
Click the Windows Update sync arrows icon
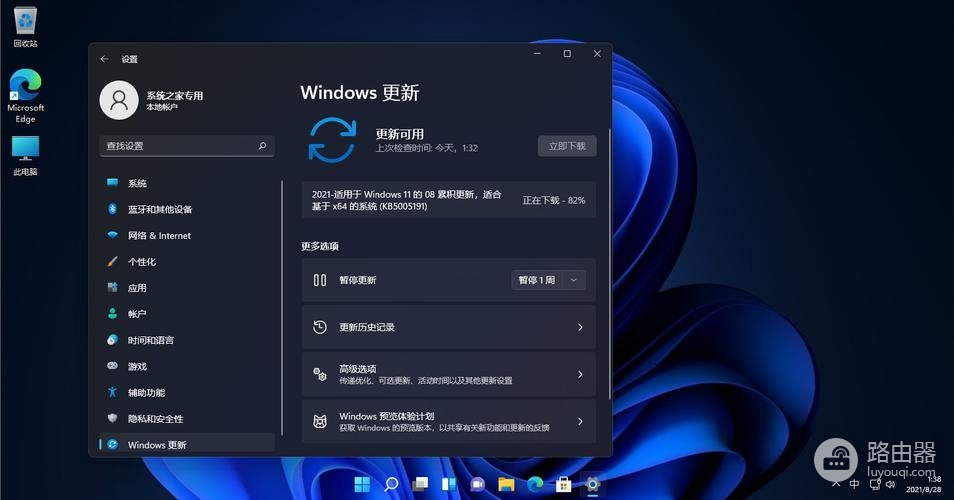tap(332, 139)
